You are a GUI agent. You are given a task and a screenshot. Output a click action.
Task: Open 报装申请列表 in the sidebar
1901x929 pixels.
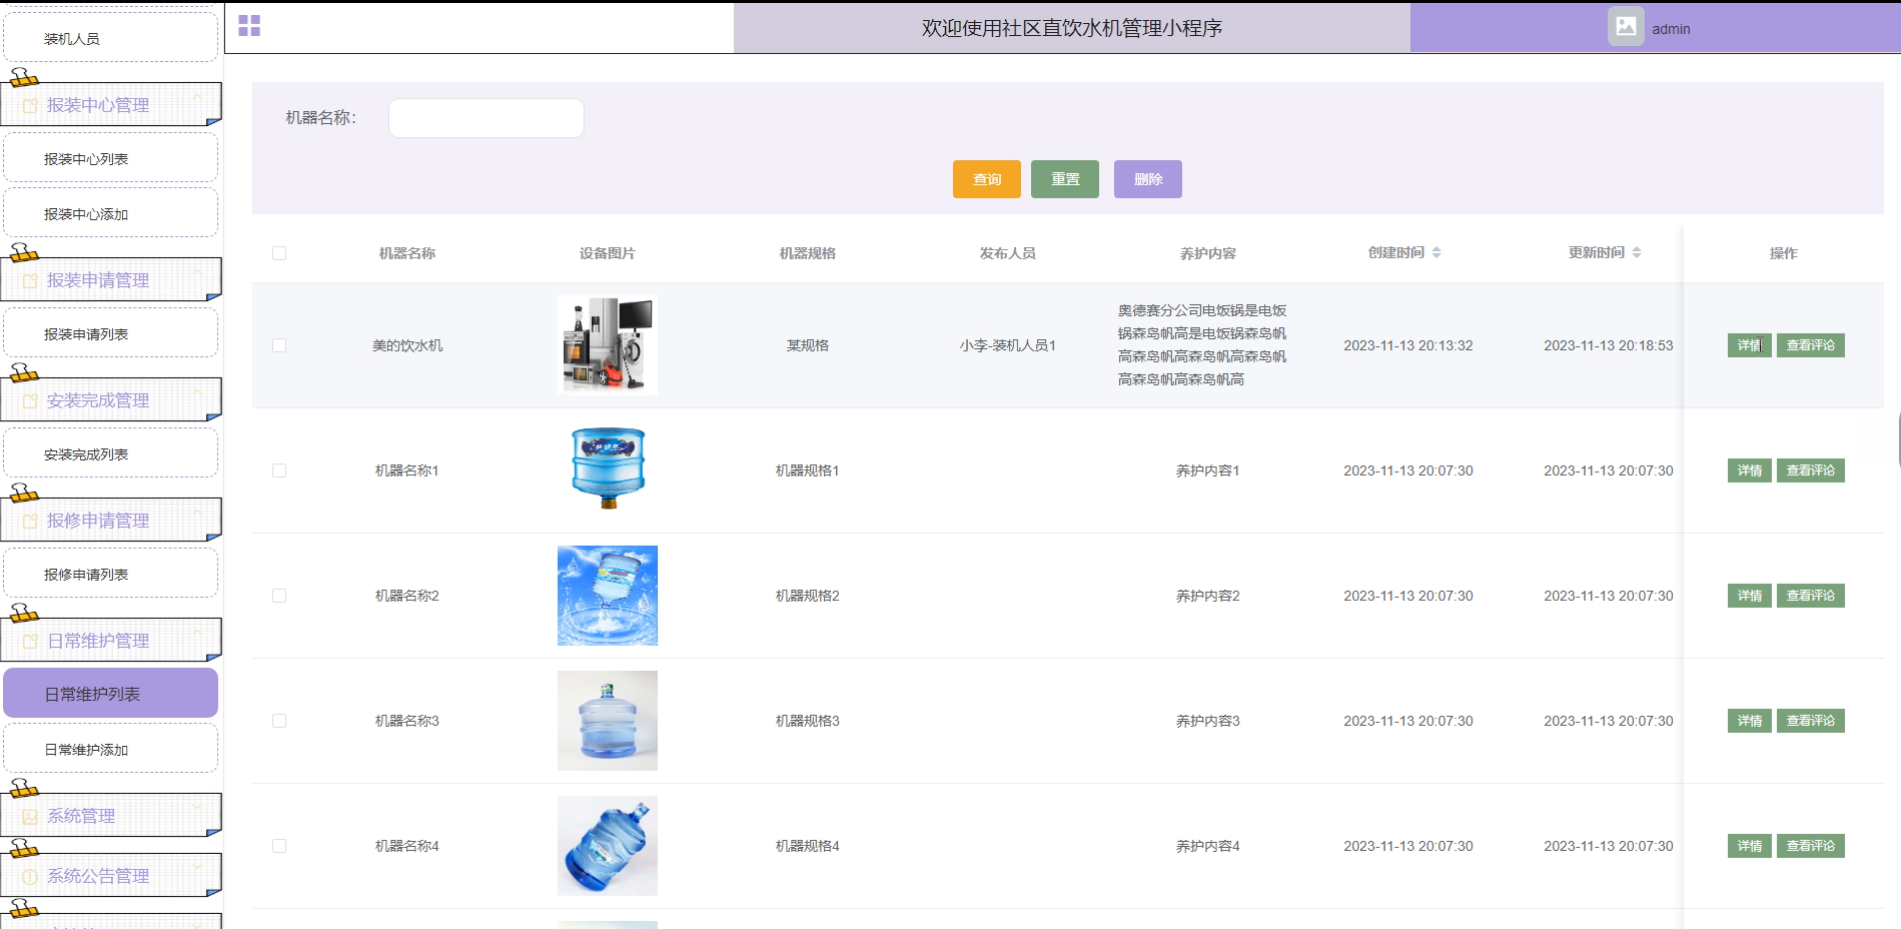coord(111,334)
